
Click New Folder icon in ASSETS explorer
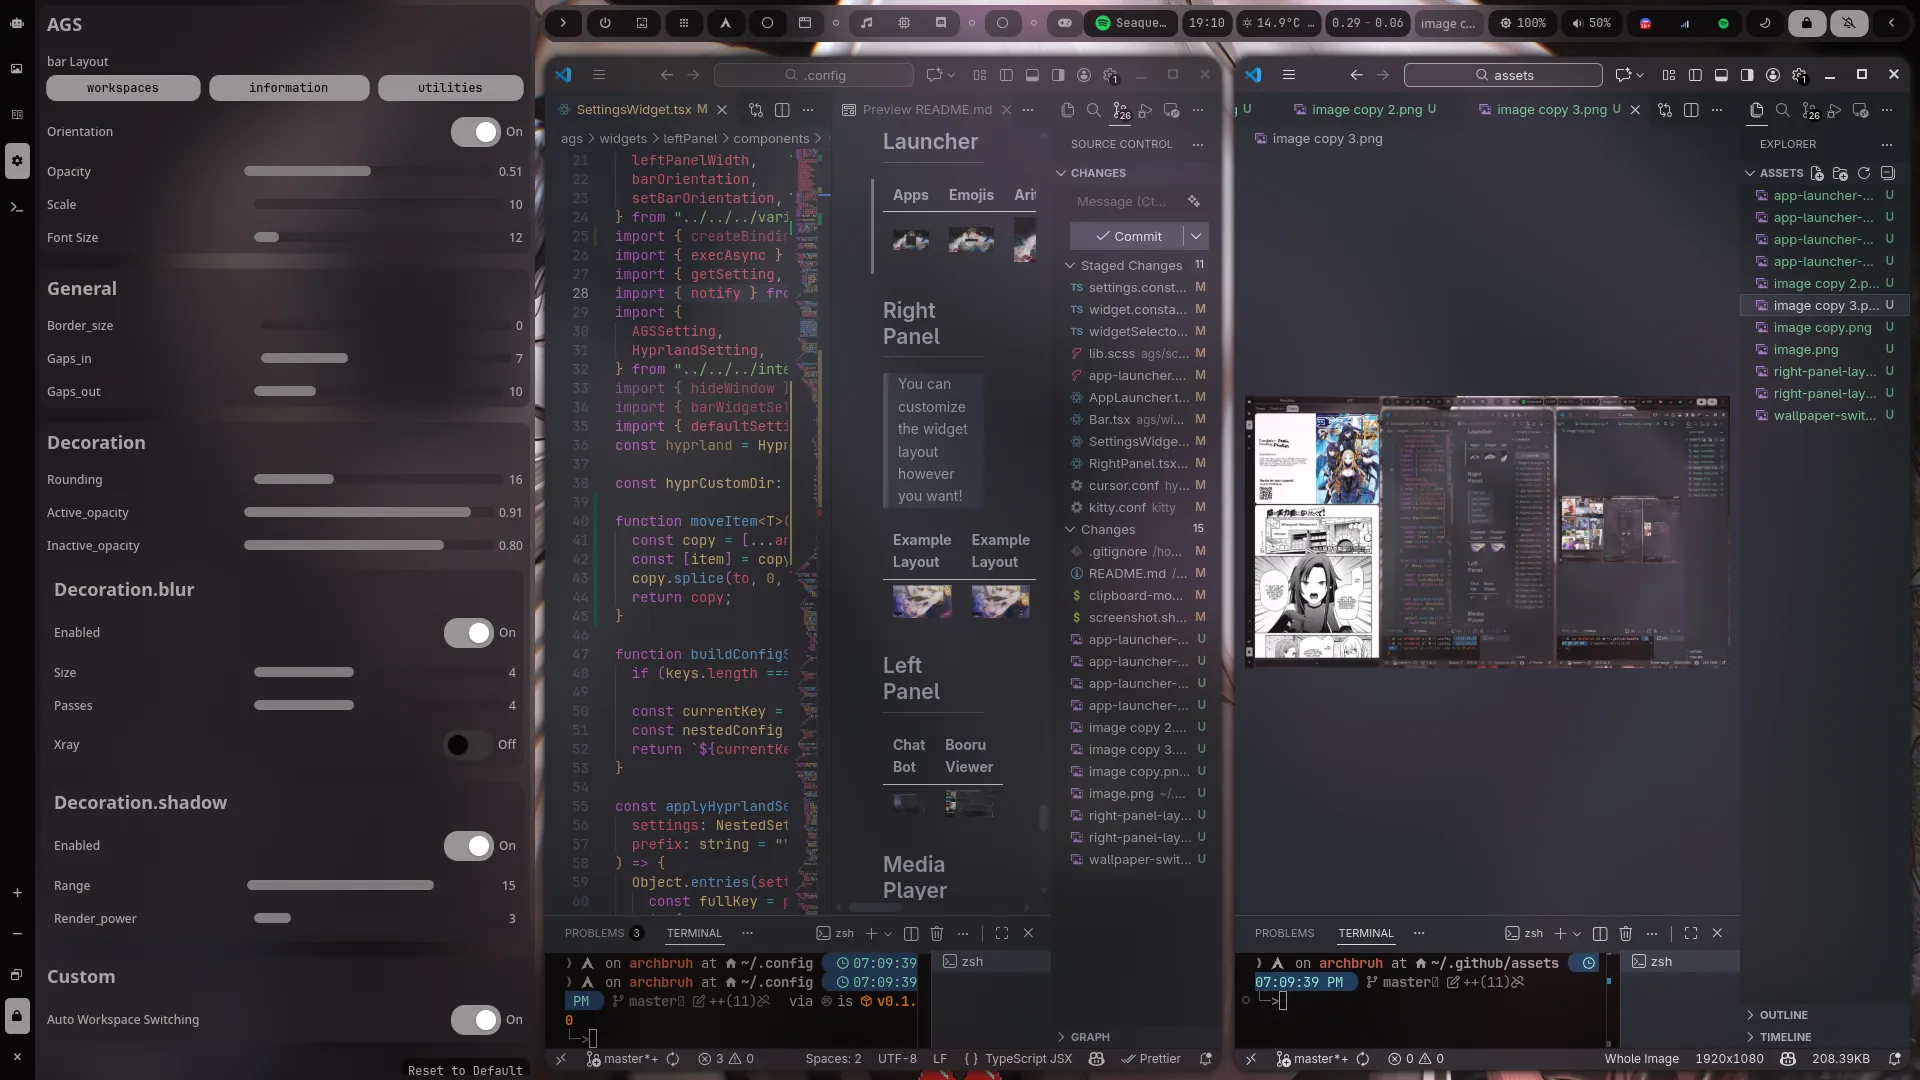(1840, 173)
